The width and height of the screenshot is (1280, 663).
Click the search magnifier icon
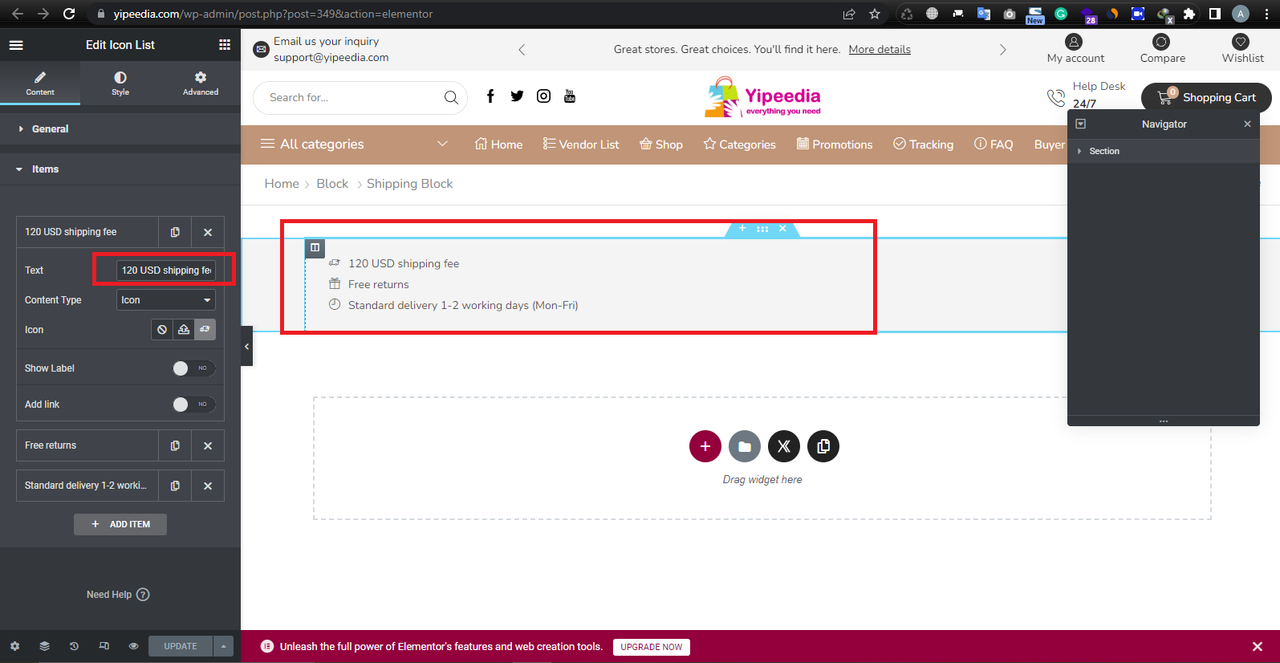tap(451, 98)
